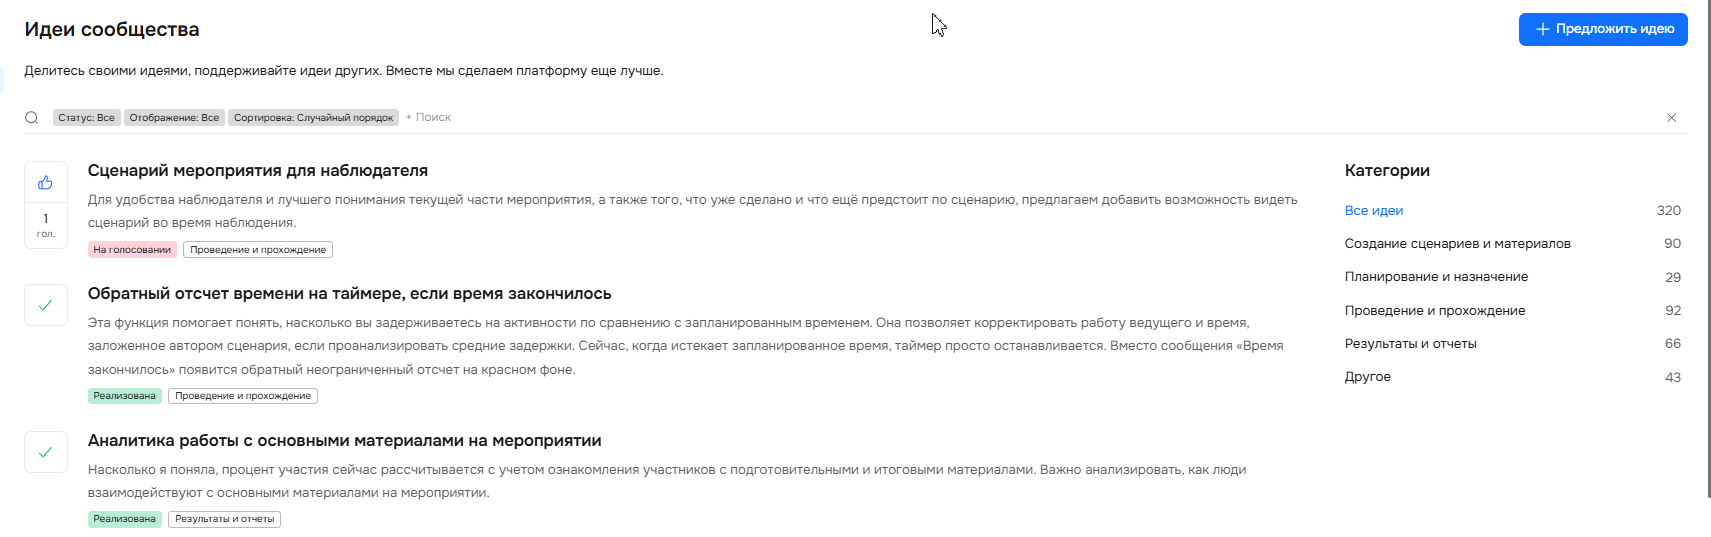Click the "Результаты и отчеты" tag on analytics idea
Screen dimensions: 1711x537
point(224,519)
